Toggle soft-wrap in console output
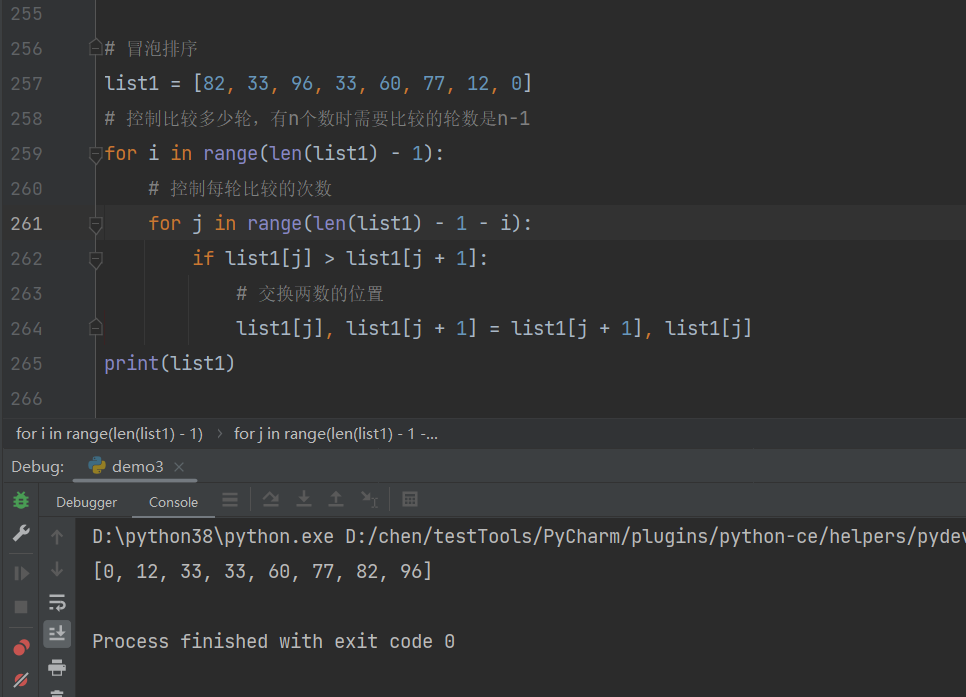This screenshot has height=697, width=966. pos(57,602)
